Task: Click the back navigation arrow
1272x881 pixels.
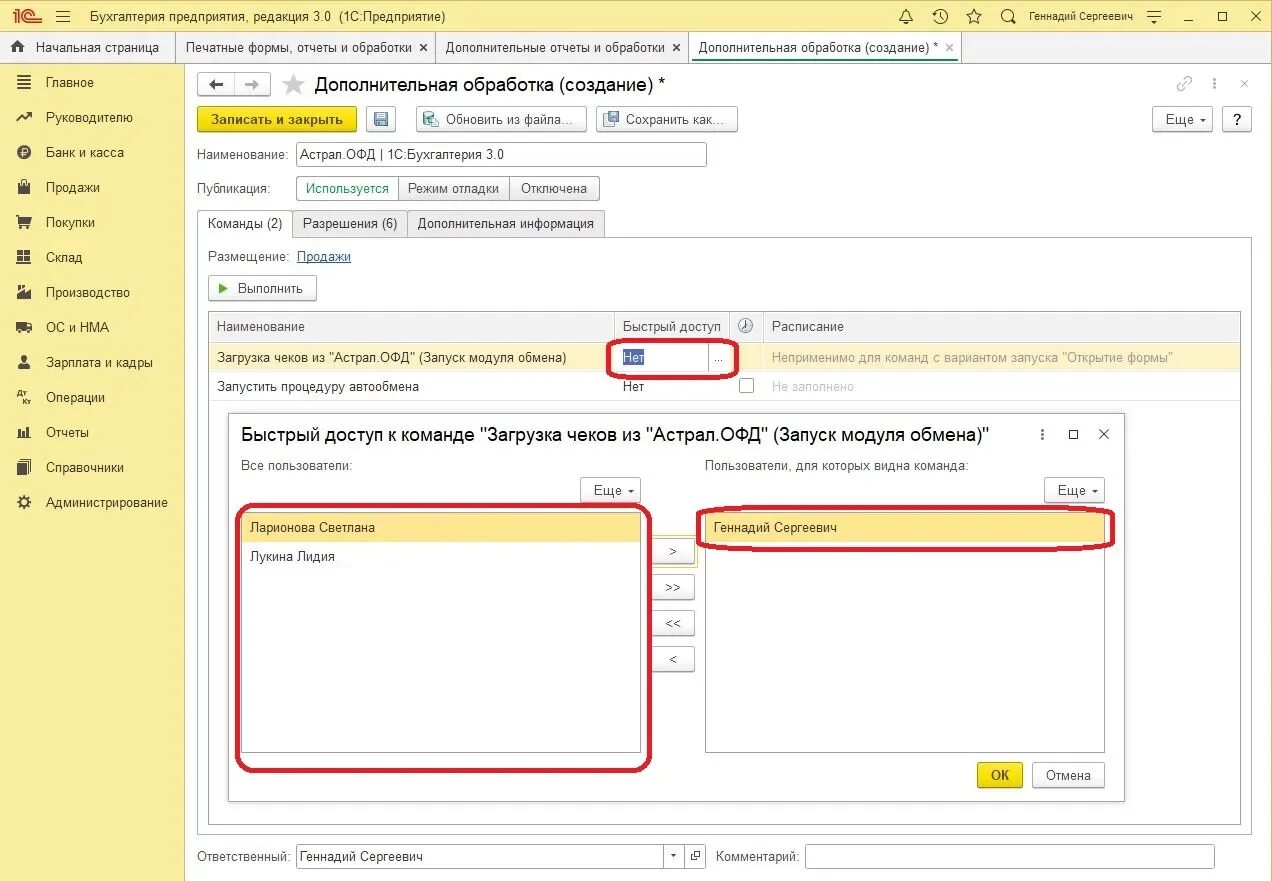Action: click(216, 85)
